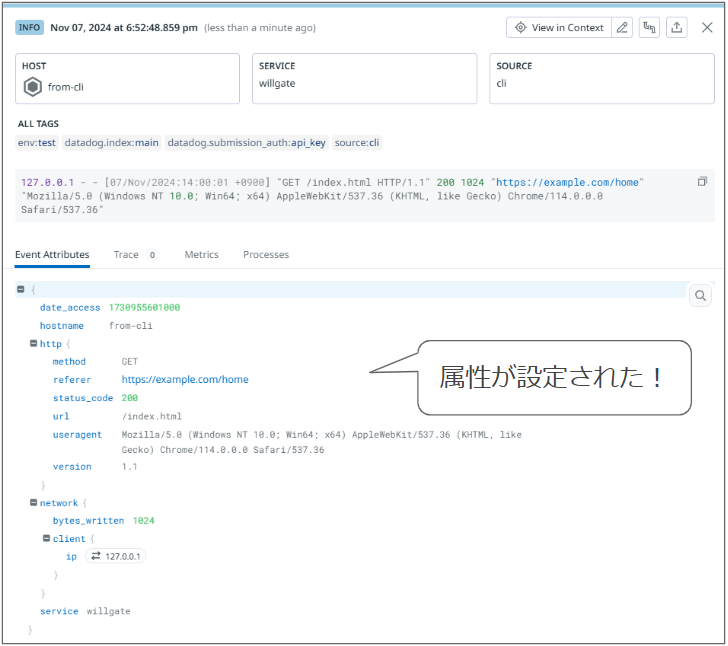Click the willgate service attribute value
This screenshot has height=646, width=728.
pyautogui.click(x=108, y=611)
